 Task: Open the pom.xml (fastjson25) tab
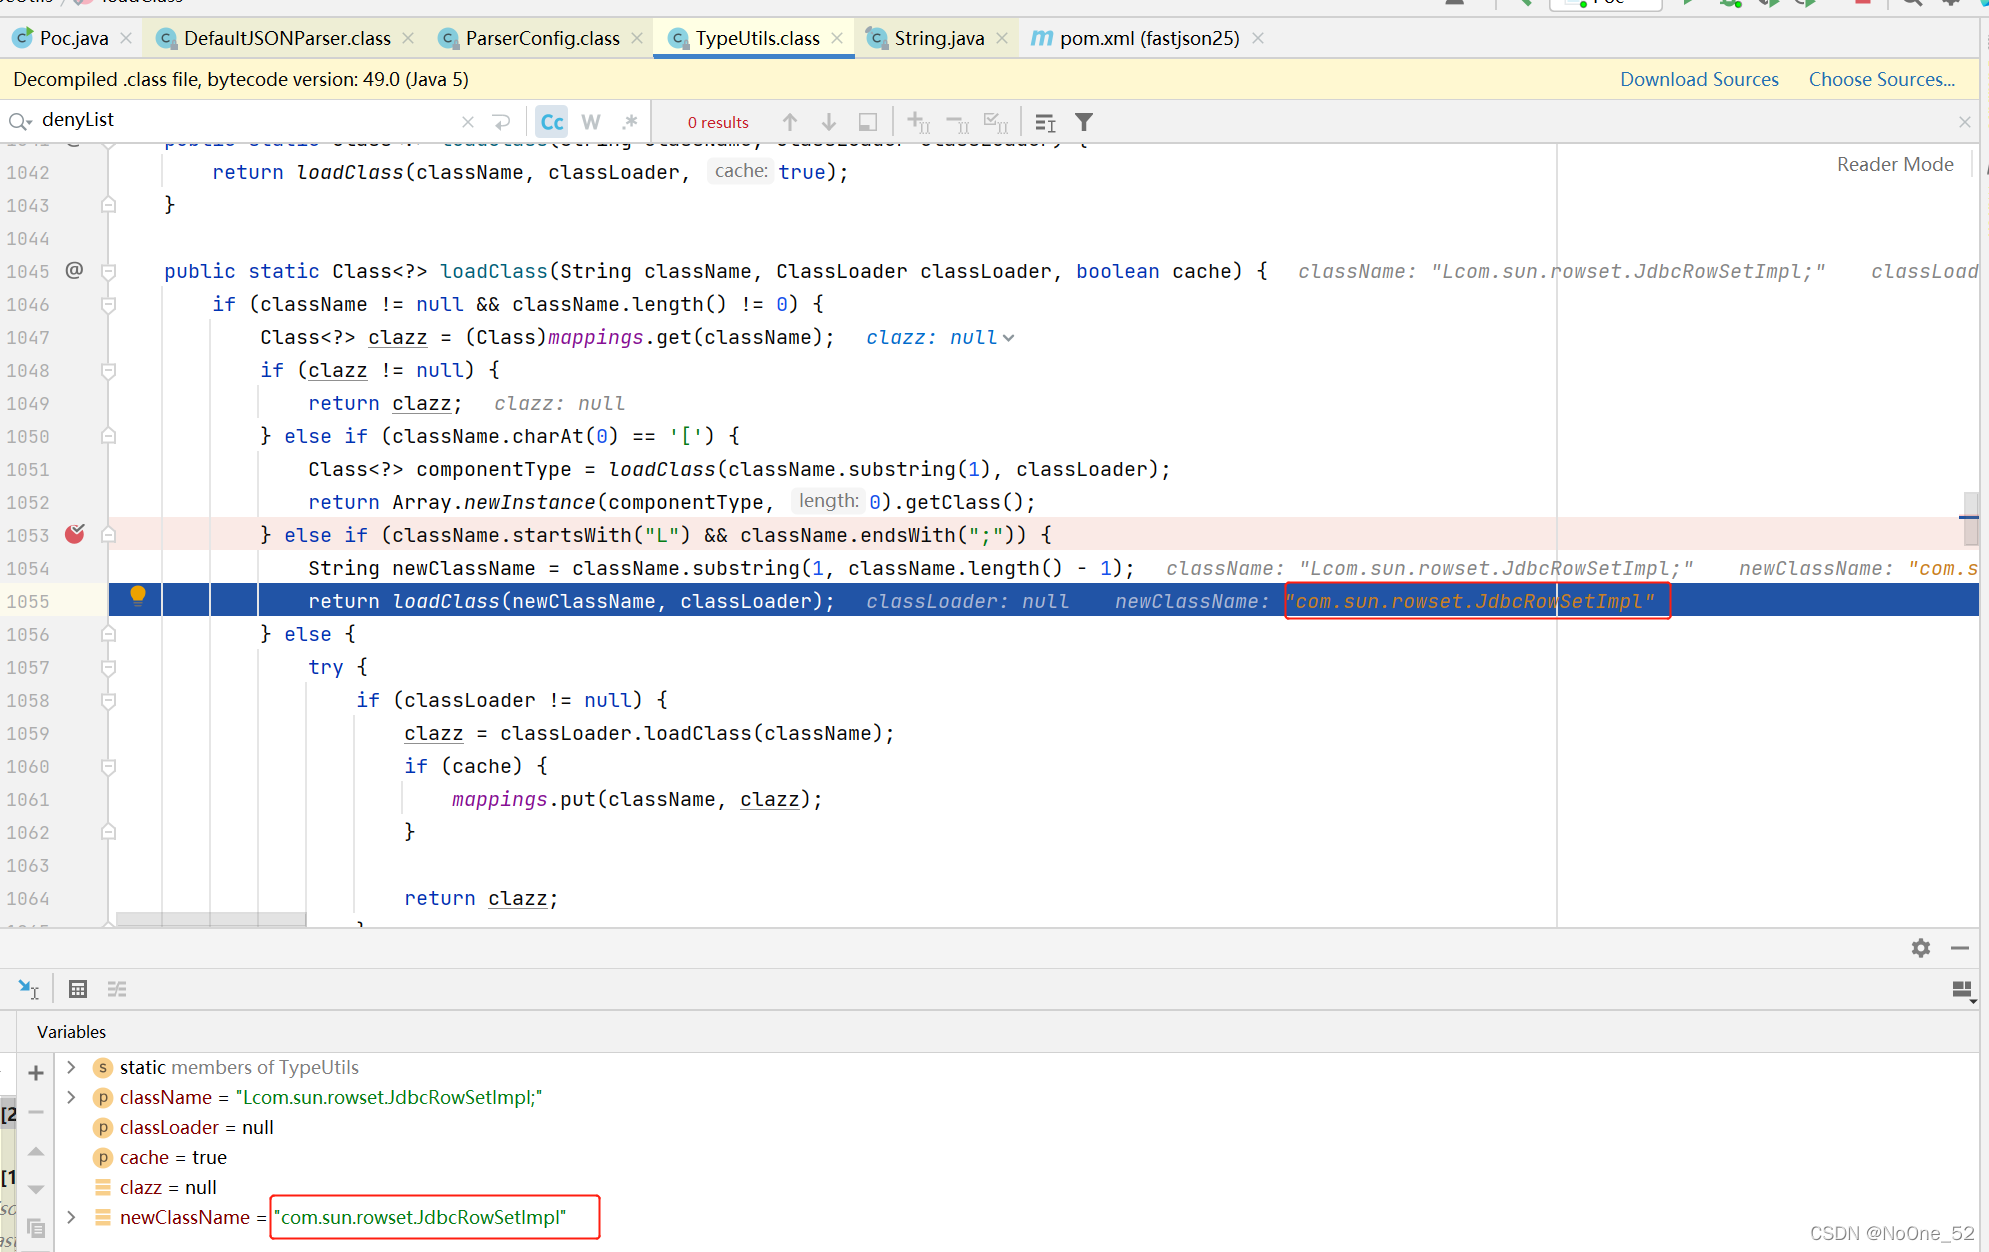[1148, 38]
